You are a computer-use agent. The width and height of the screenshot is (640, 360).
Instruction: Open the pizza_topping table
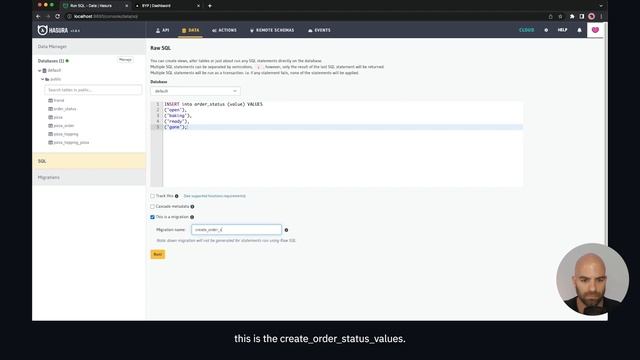click(66, 134)
